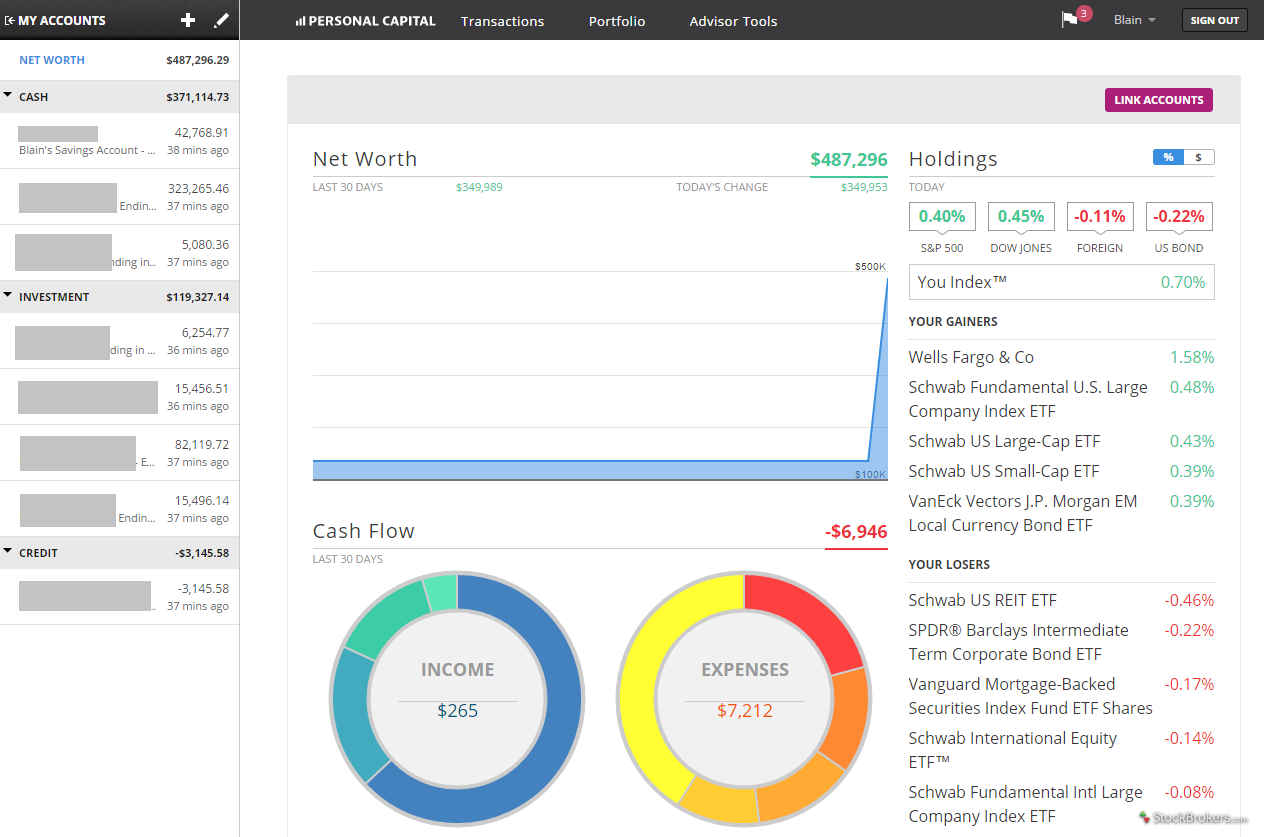
Task: Select the US Bond index box
Action: click(x=1180, y=216)
